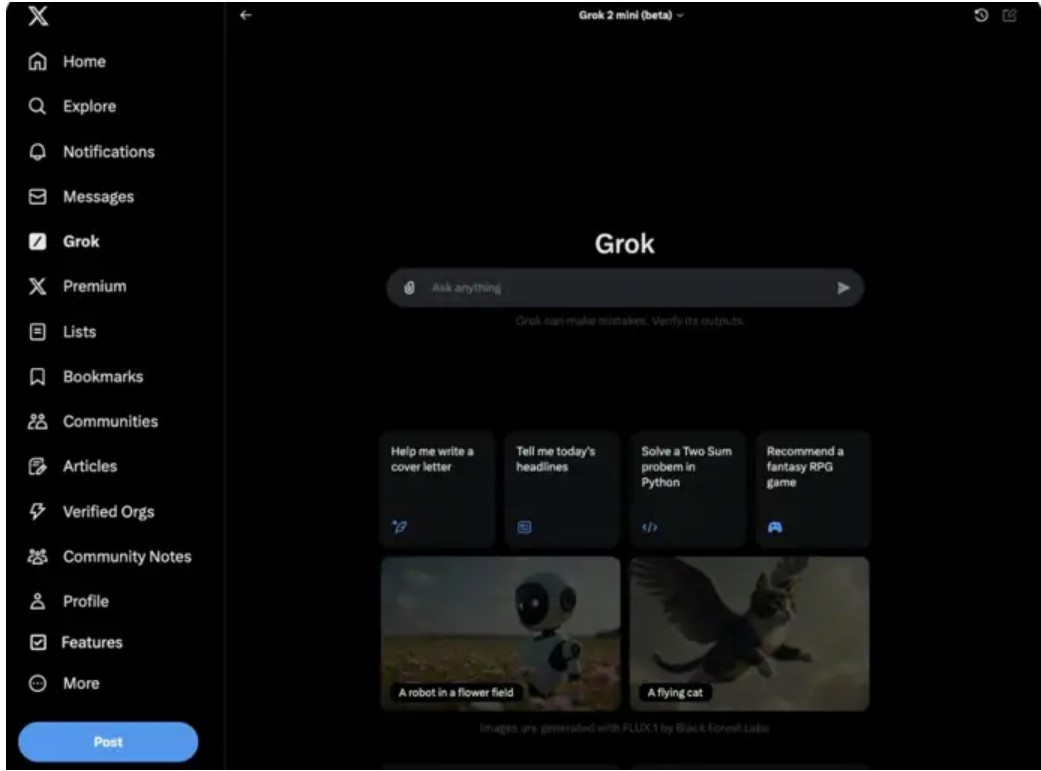Choose 'Recommend a fantasy RPG game' suggestion
The width and height of the screenshot is (1041, 771).
(x=813, y=489)
